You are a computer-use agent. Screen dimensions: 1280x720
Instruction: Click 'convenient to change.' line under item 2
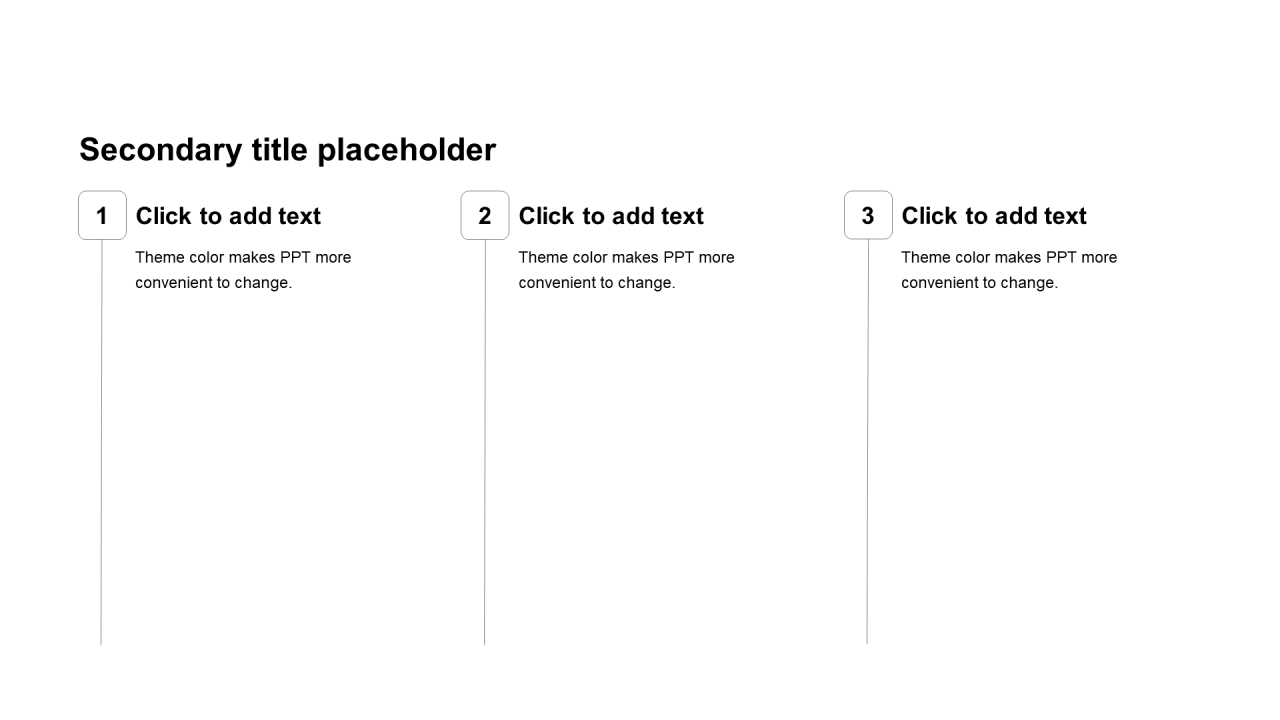pos(596,282)
